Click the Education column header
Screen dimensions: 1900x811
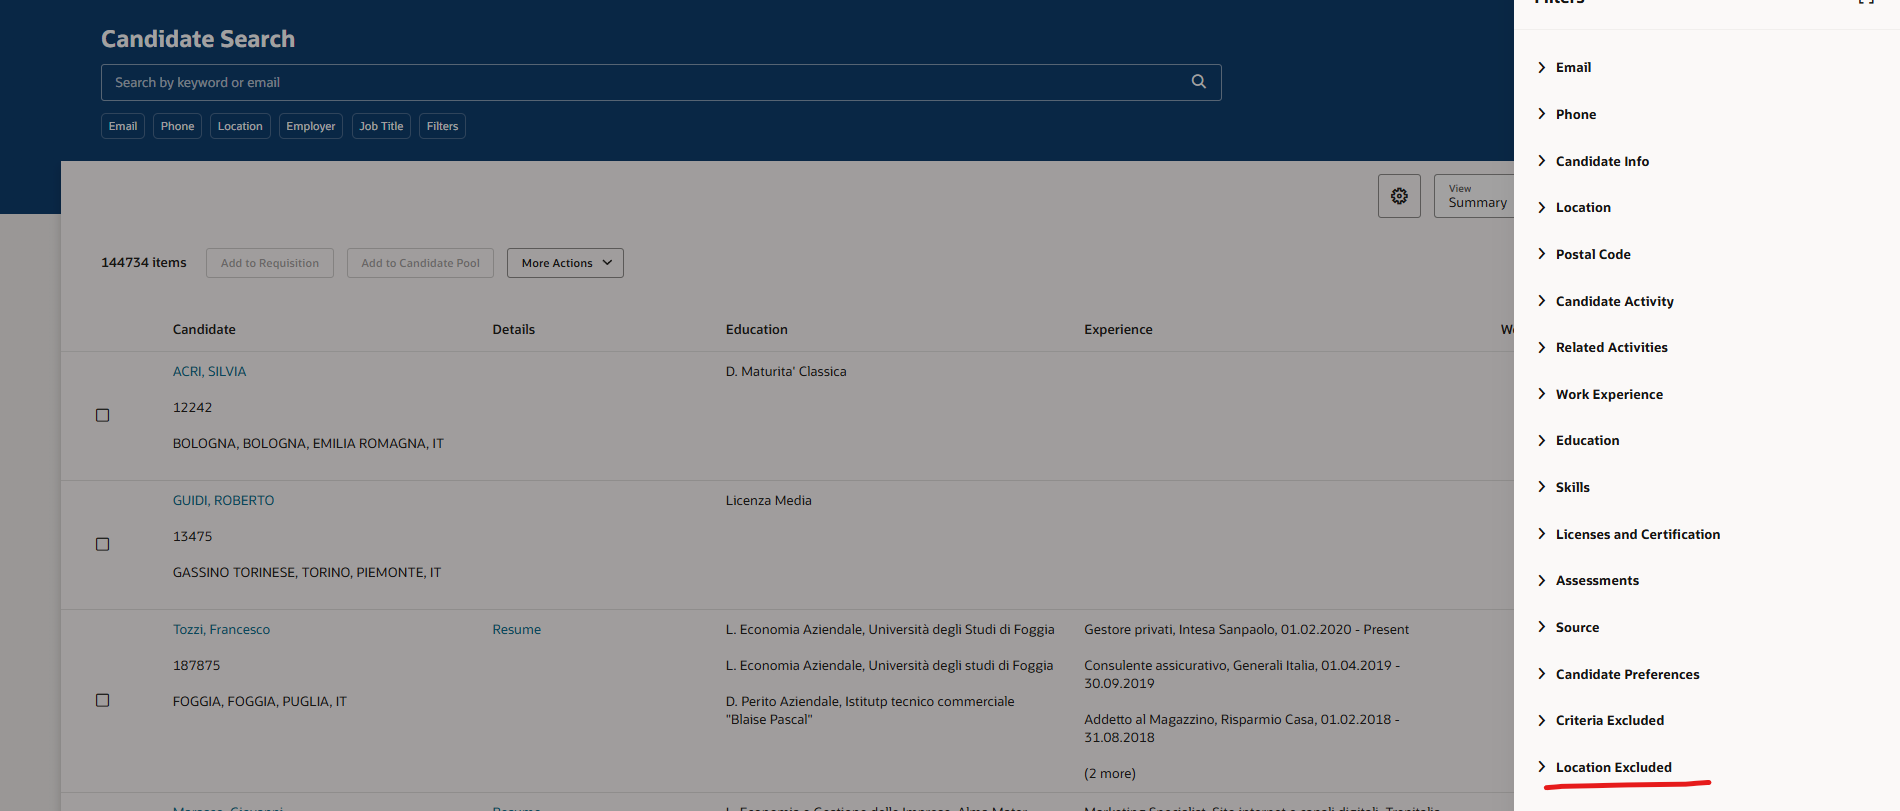click(x=757, y=329)
